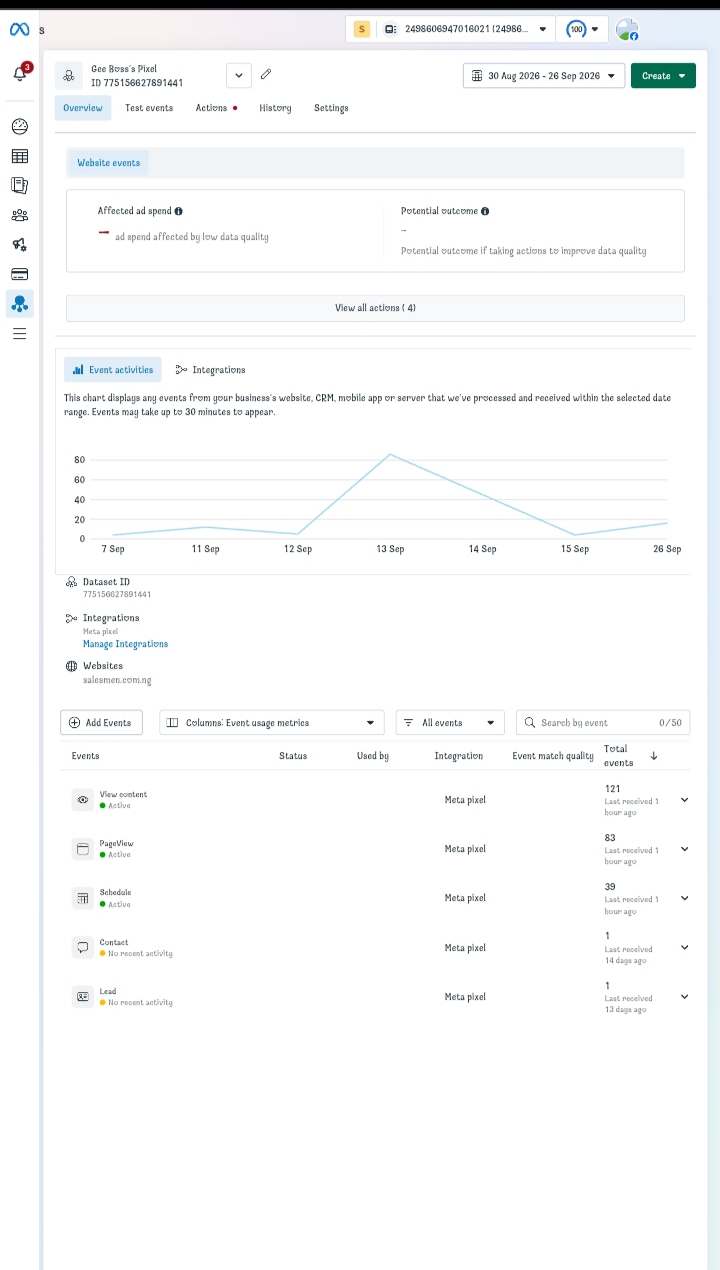Click the Events Manager icon in sidebar
Image resolution: width=720 pixels, height=1270 pixels.
20,303
